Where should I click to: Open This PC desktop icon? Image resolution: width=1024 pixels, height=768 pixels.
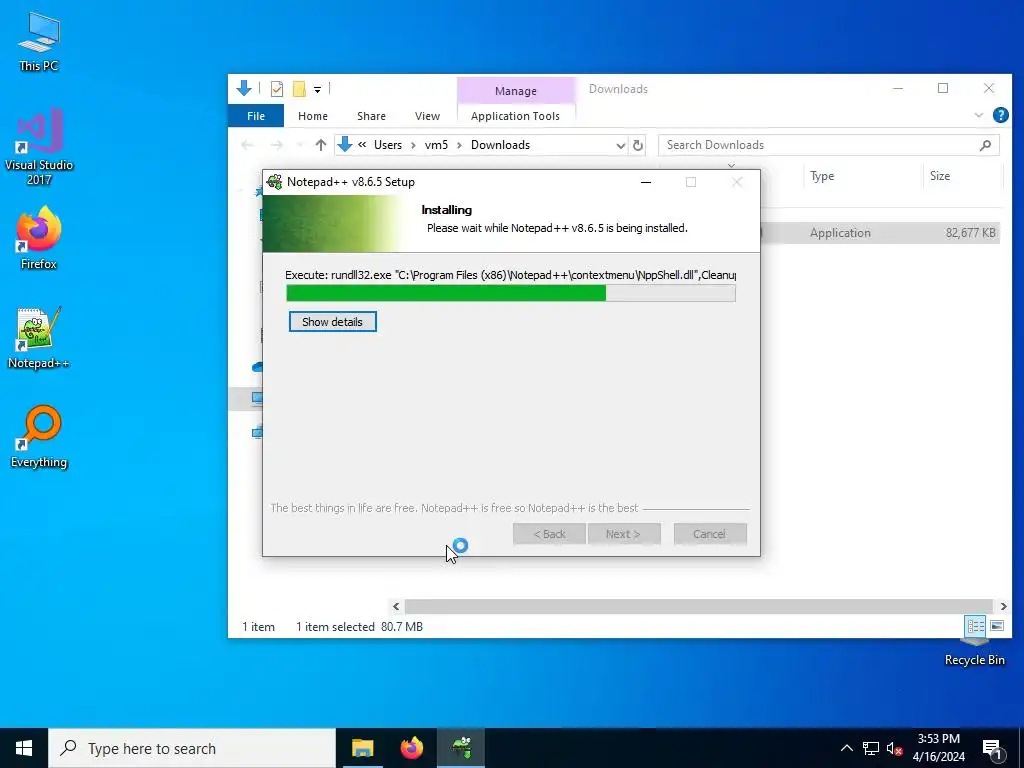tap(39, 40)
